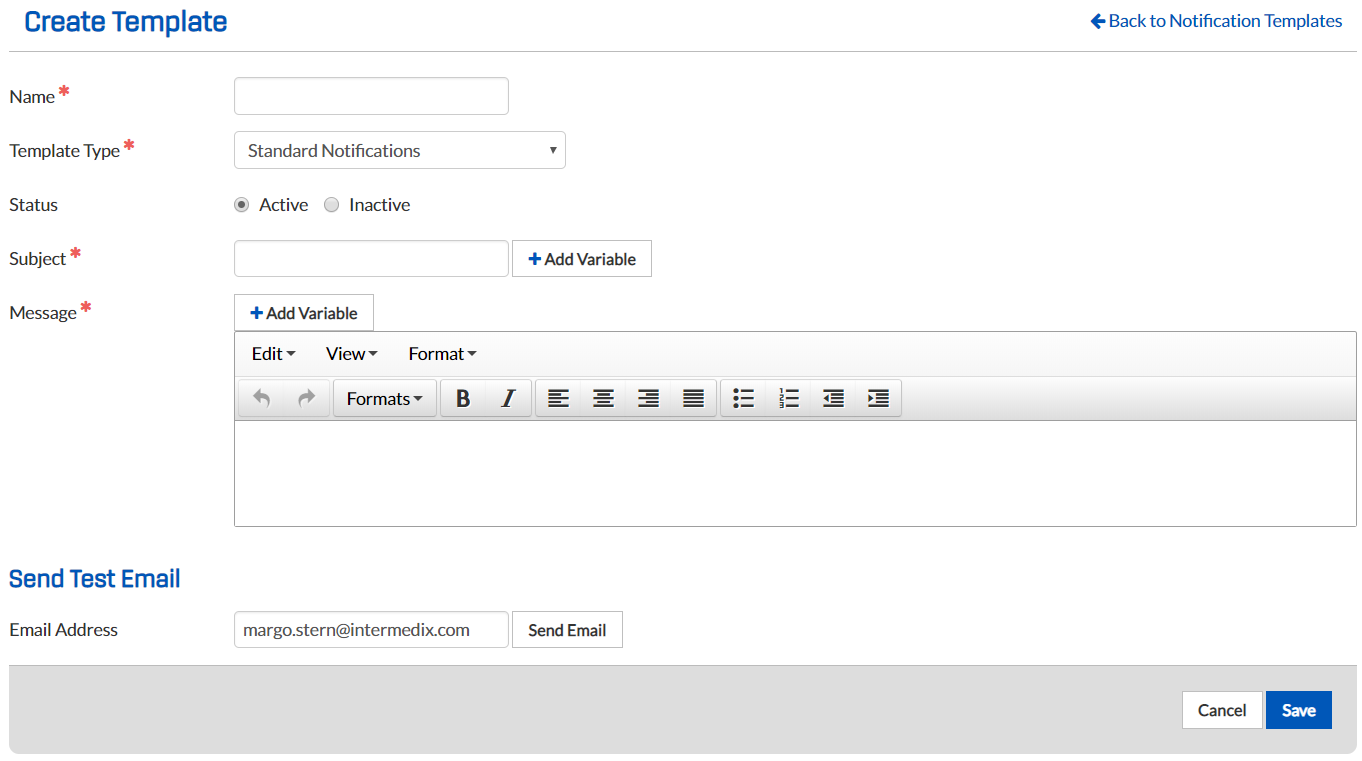Click the Redo arrow in editor toolbar
Image resolution: width=1362 pixels, height=761 pixels.
coord(307,398)
